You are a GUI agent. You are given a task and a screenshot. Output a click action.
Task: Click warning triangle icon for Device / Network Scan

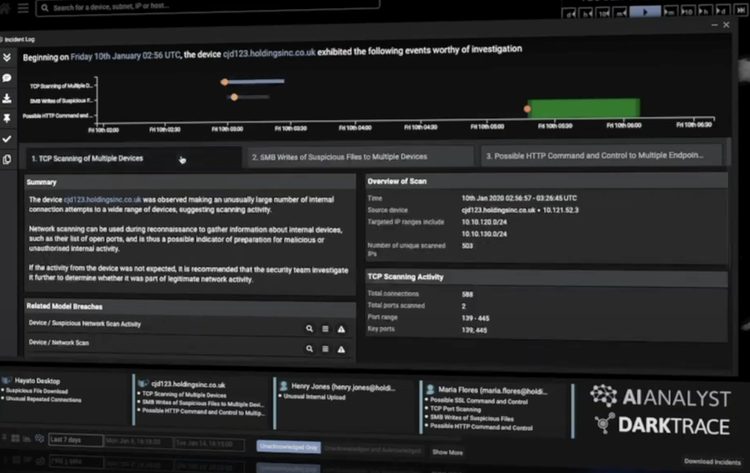coord(341,348)
